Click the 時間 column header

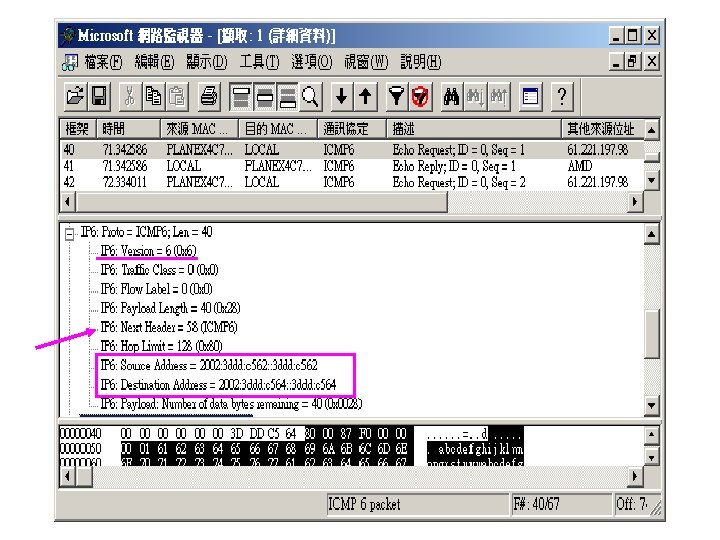tap(128, 129)
